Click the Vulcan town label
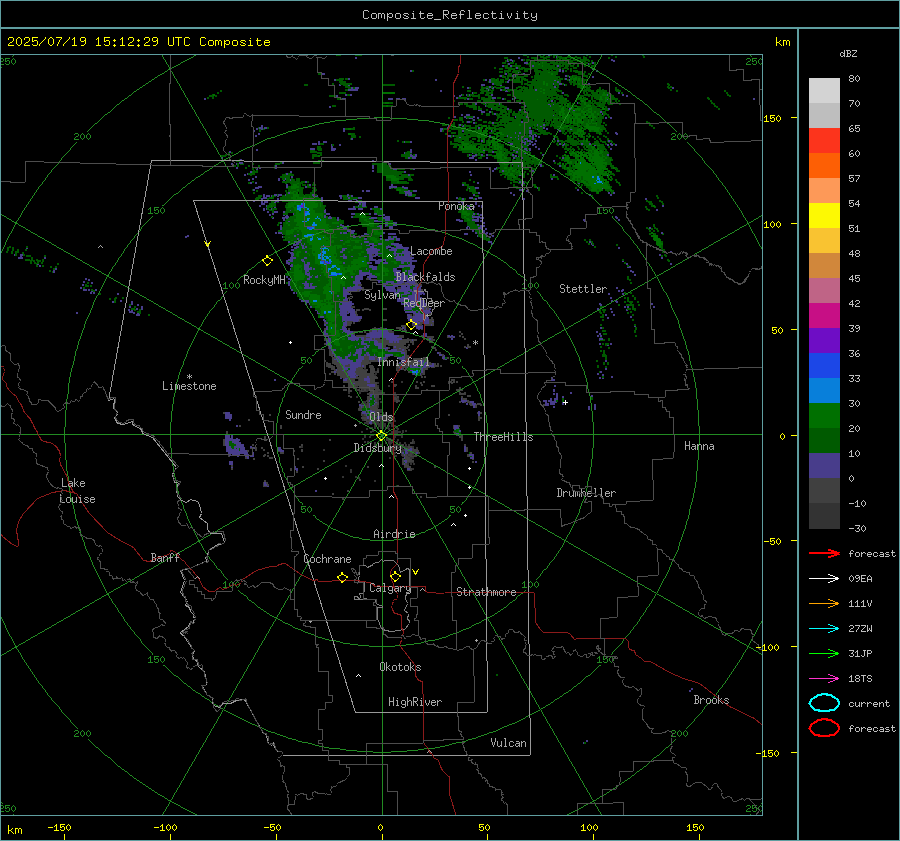 508,743
